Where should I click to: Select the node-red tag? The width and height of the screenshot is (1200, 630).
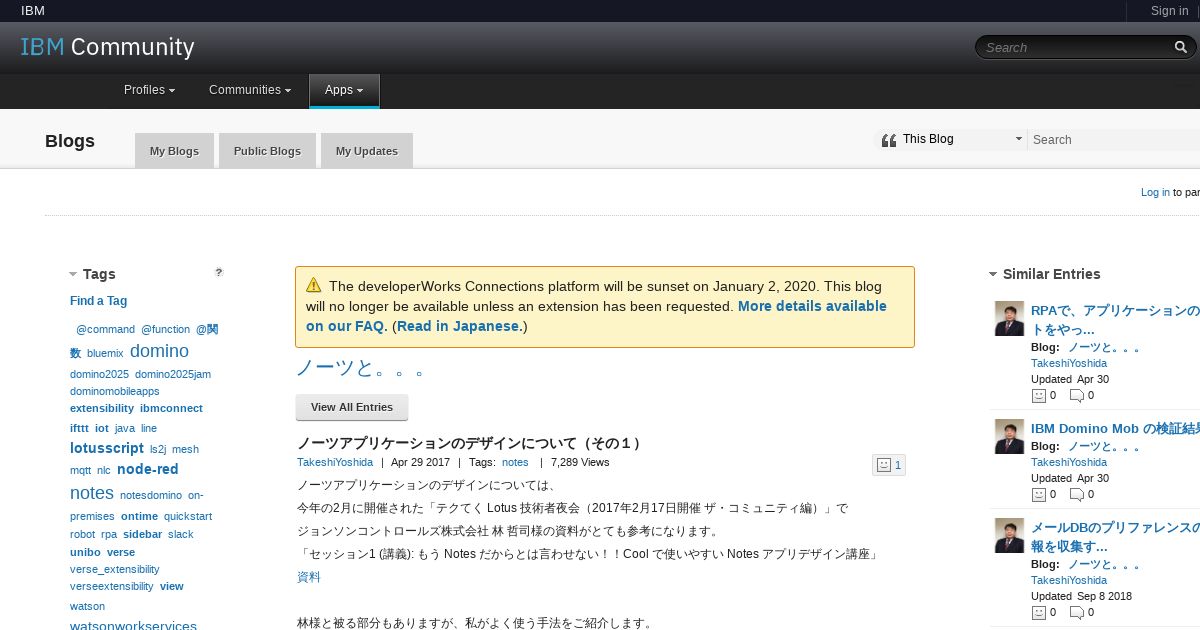point(148,469)
